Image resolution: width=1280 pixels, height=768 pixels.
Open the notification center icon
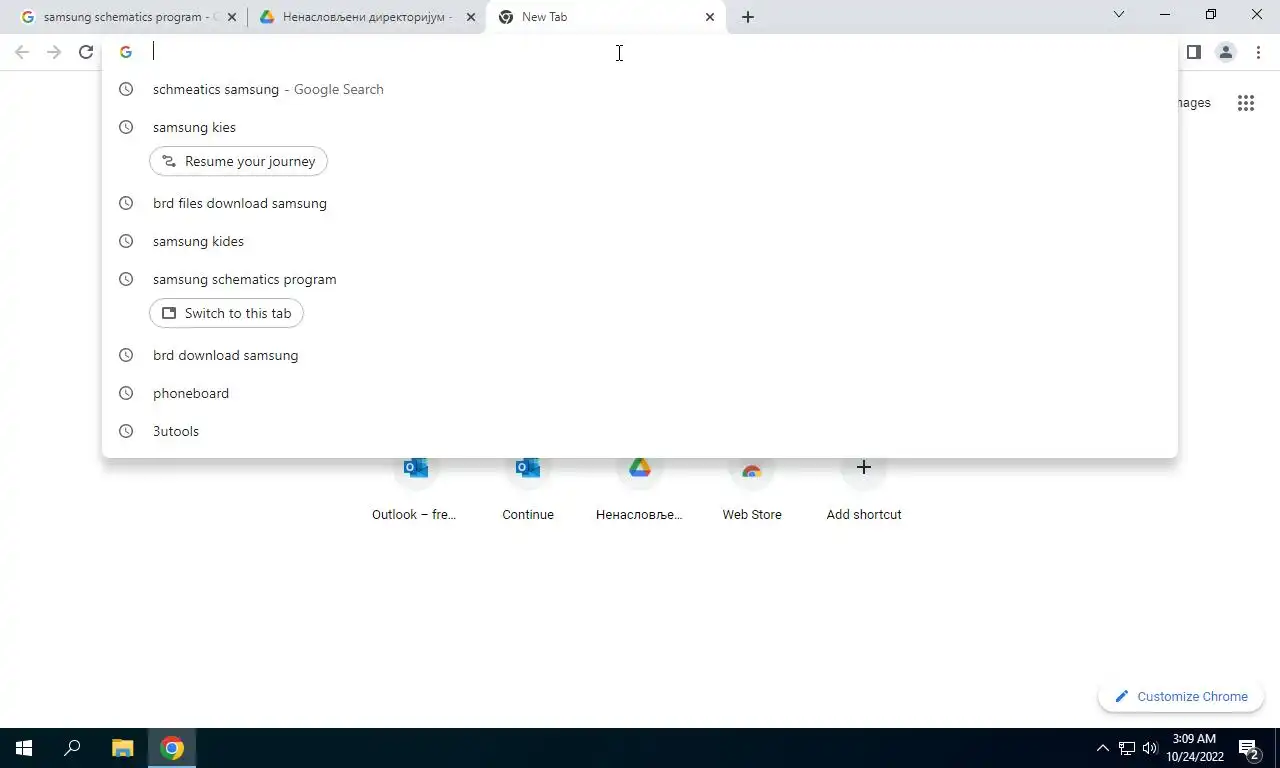click(x=1249, y=748)
